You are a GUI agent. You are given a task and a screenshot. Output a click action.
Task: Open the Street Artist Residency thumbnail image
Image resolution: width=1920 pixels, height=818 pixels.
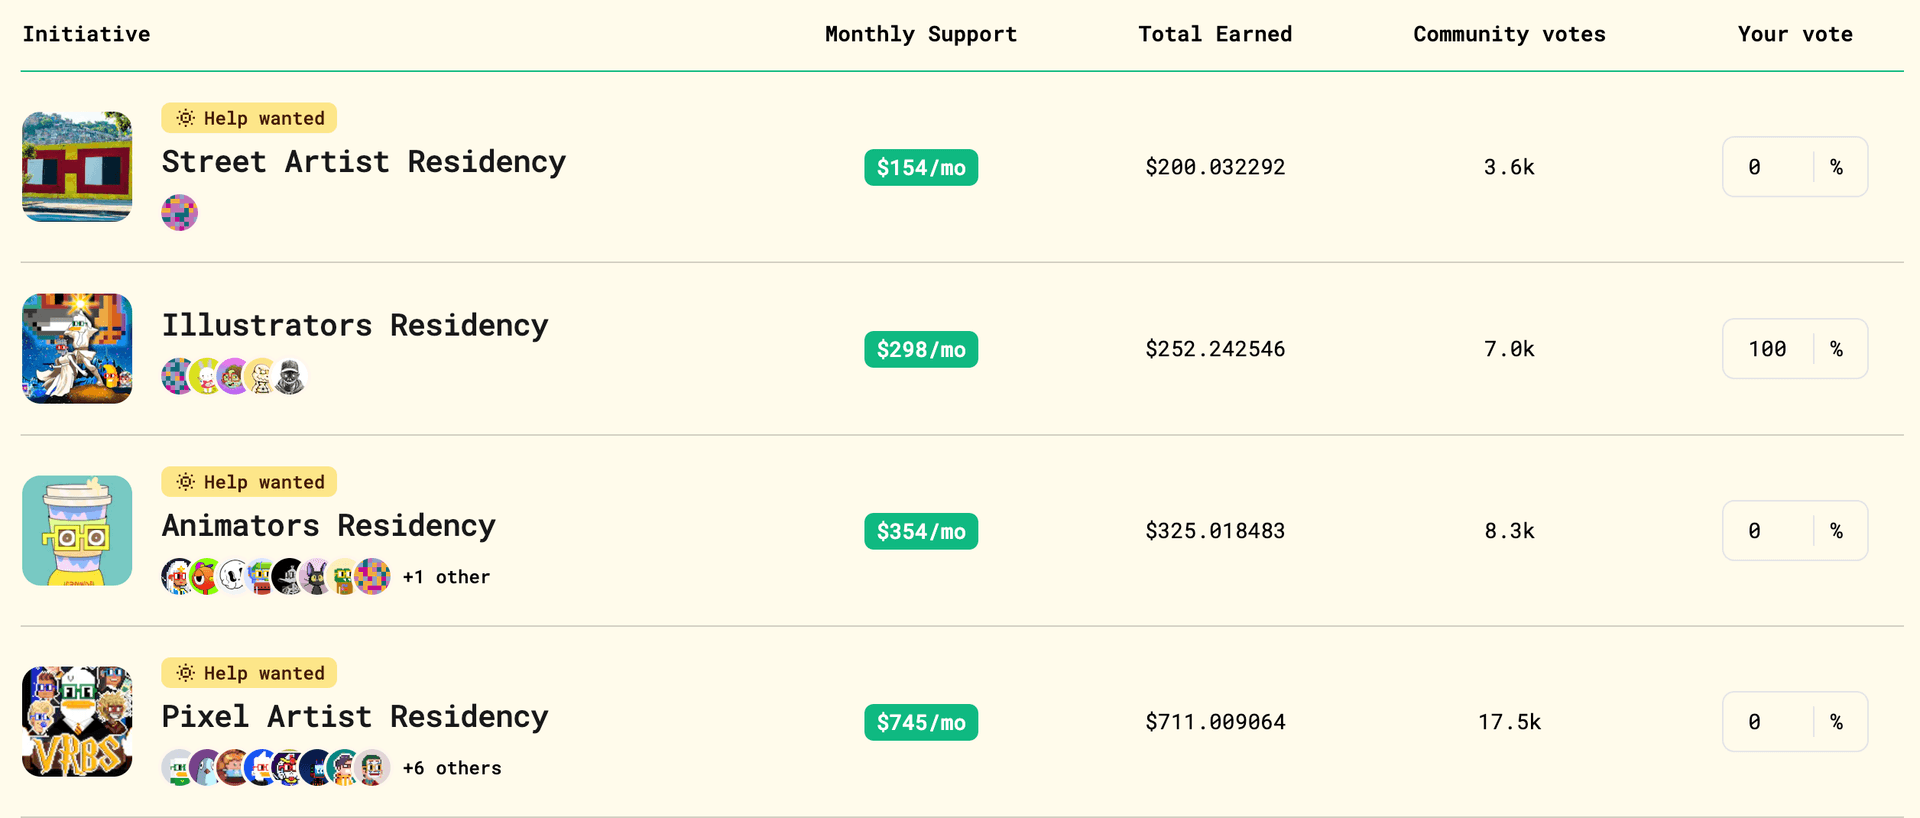[x=77, y=167]
